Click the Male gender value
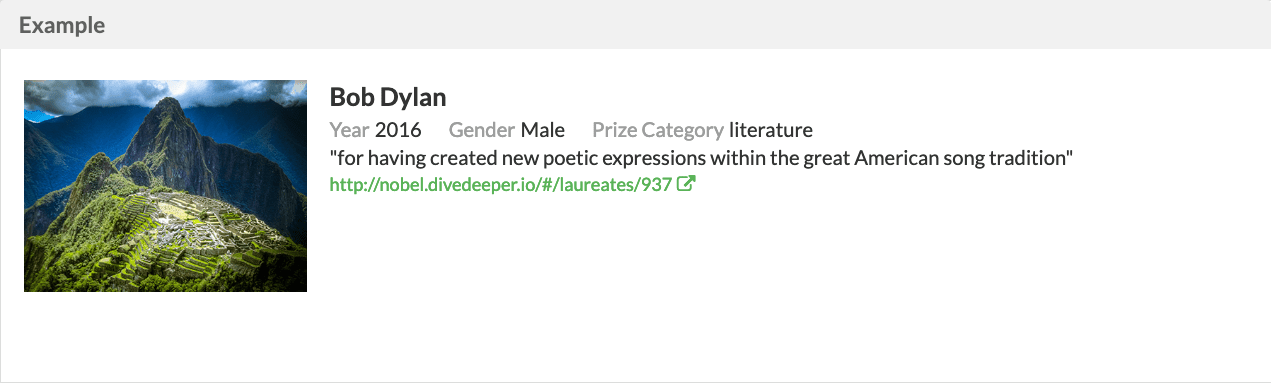Image resolution: width=1271 pixels, height=383 pixels. click(x=543, y=130)
